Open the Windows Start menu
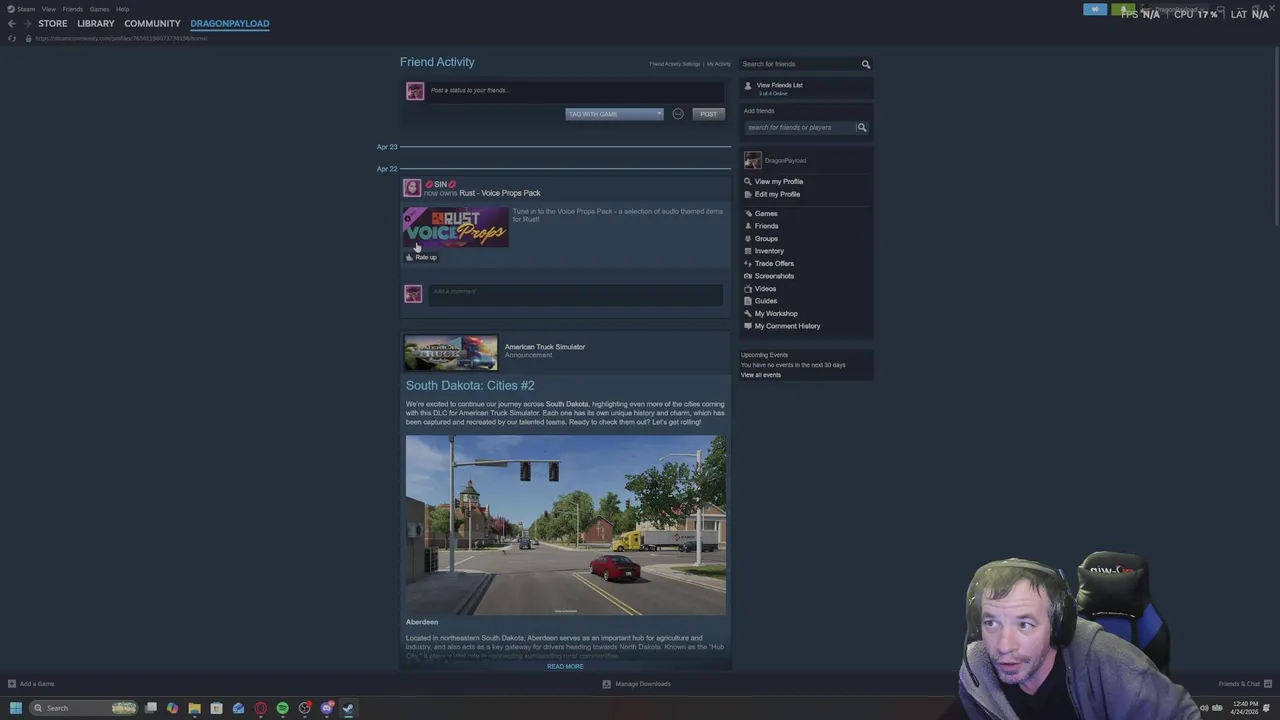This screenshot has width=1280, height=720. 15,708
